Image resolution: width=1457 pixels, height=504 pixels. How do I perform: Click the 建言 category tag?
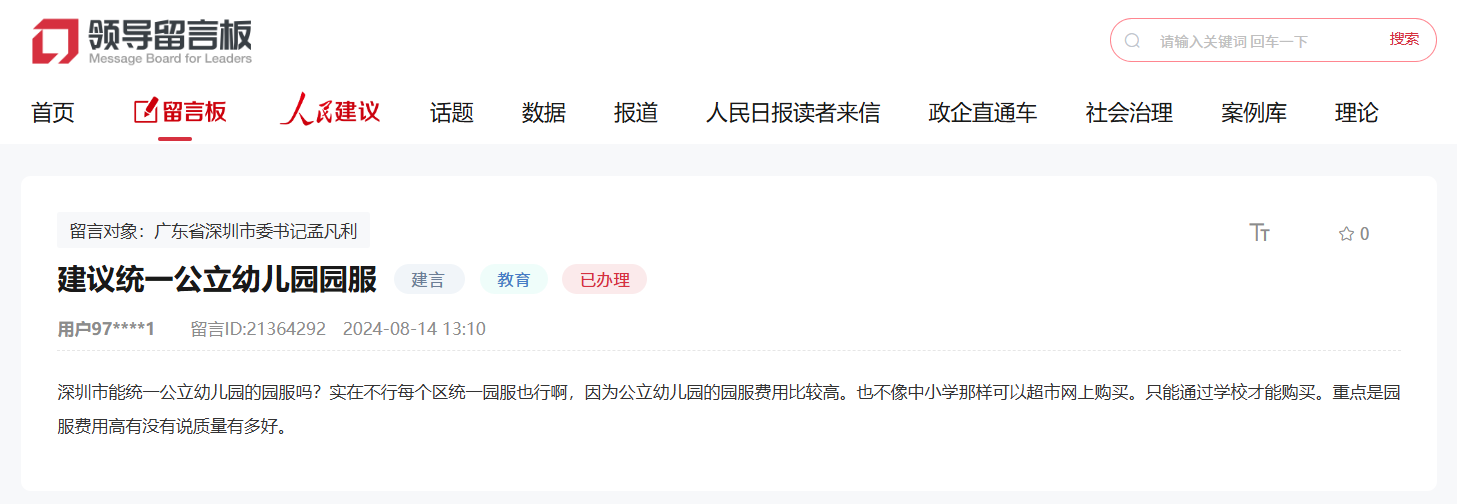pos(429,280)
